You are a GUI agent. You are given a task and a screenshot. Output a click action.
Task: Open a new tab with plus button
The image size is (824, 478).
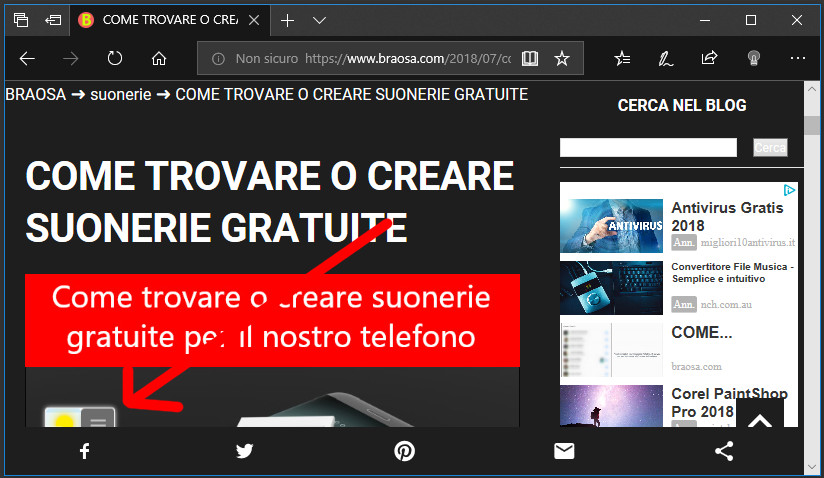[x=287, y=20]
